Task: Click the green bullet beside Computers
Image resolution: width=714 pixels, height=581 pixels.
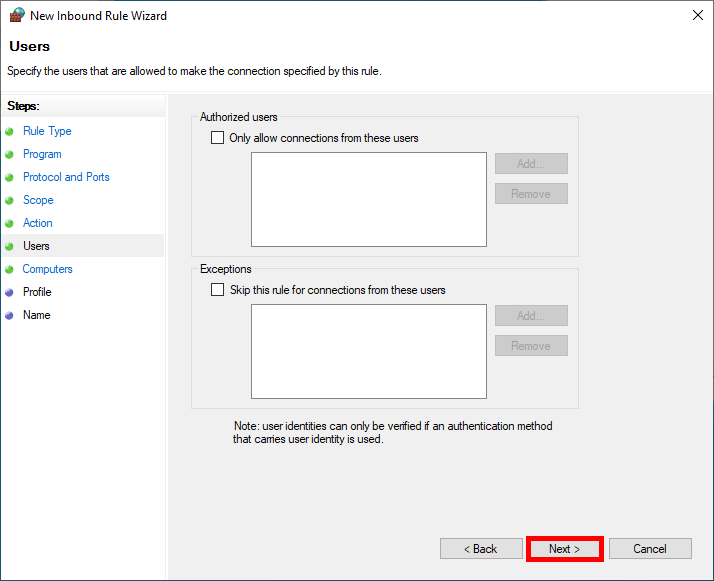Action: [10, 270]
